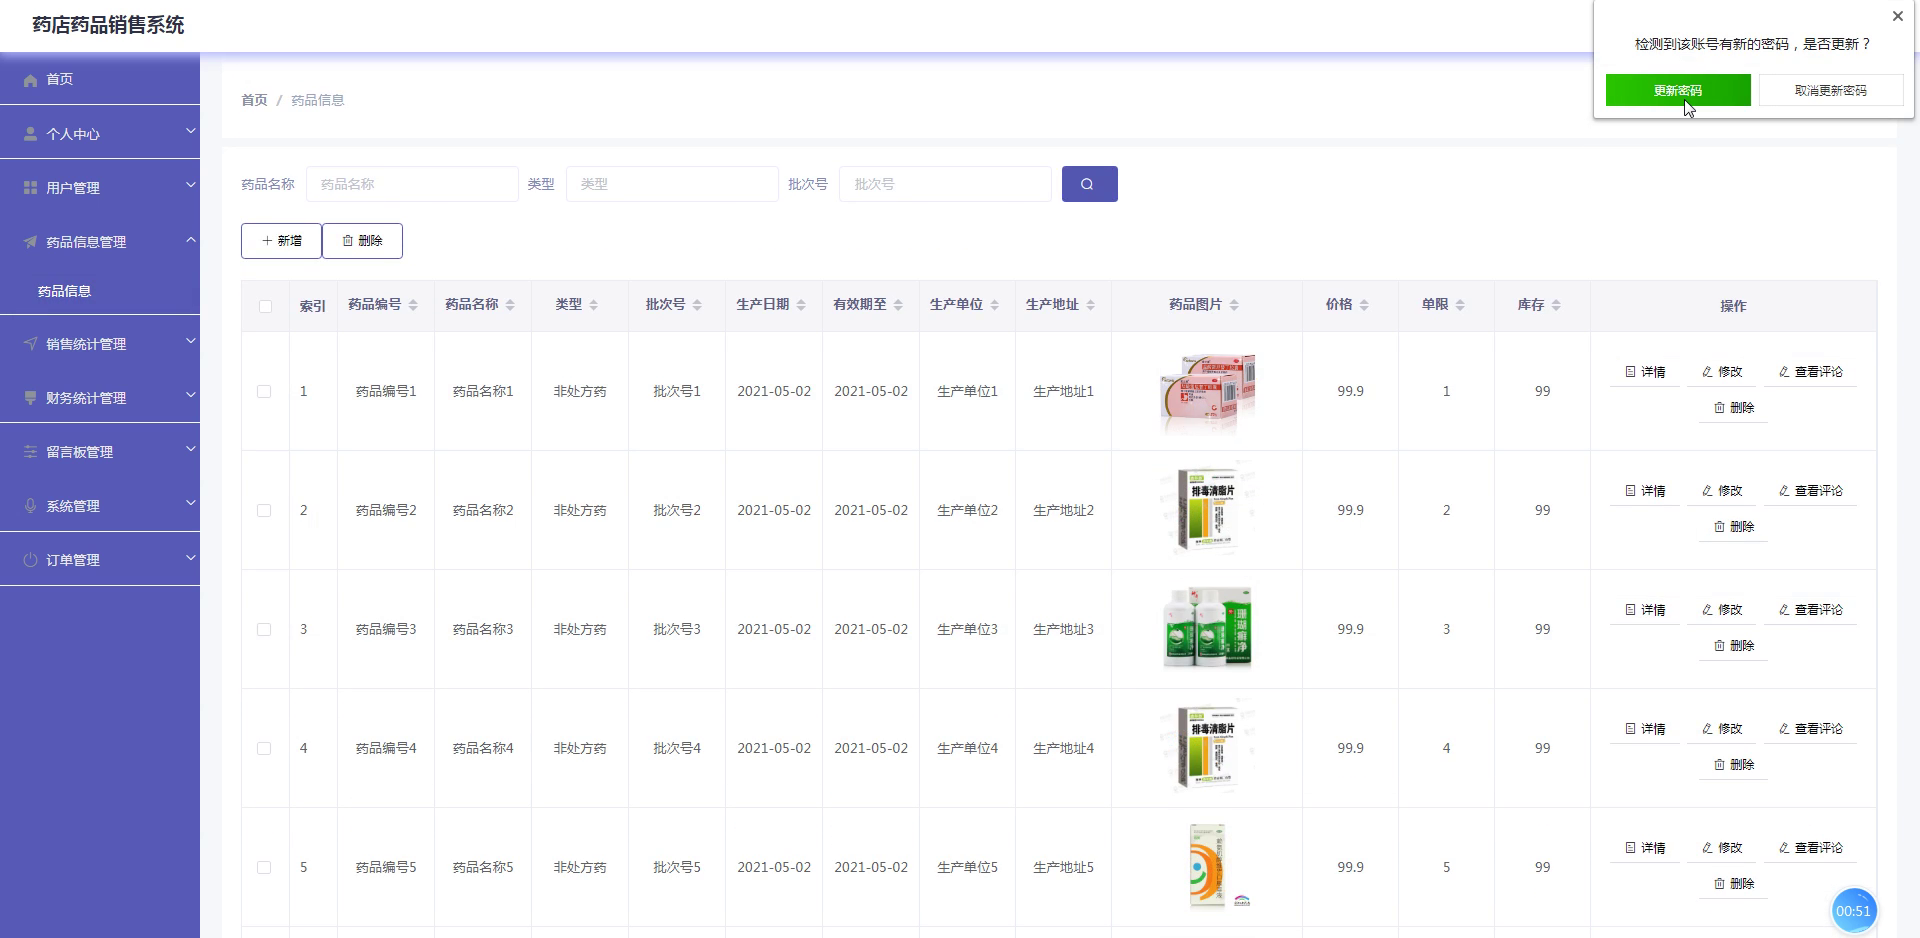Select the checkbox for row 4
The height and width of the screenshot is (938, 1920).
click(x=264, y=748)
